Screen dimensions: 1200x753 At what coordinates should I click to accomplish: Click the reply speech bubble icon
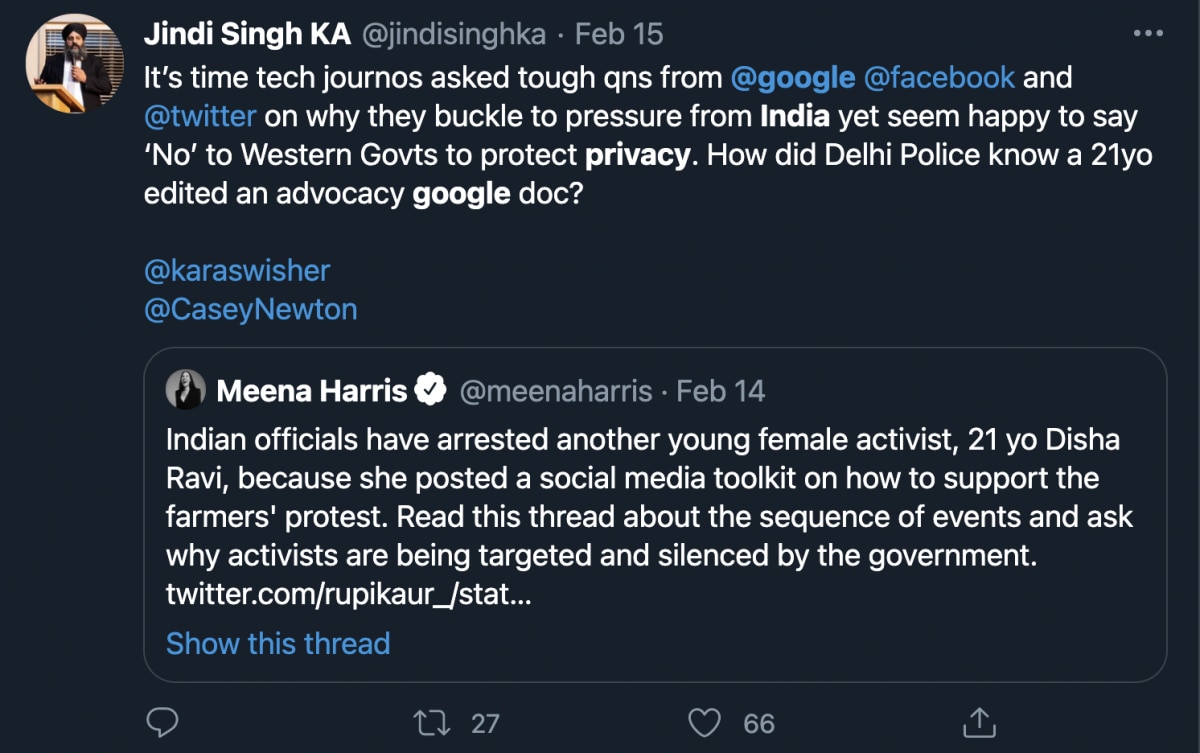coord(162,721)
